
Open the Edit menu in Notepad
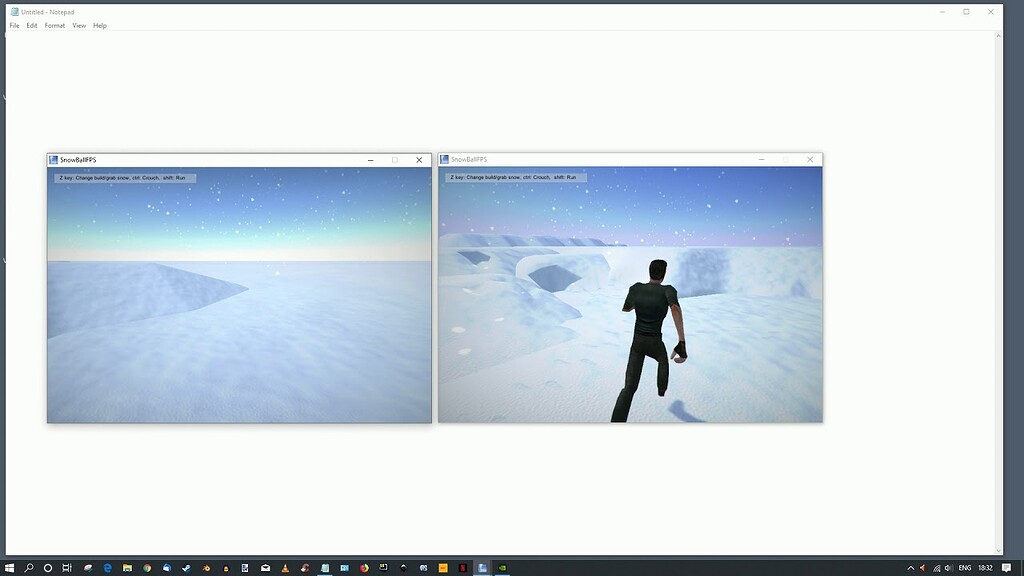31,25
